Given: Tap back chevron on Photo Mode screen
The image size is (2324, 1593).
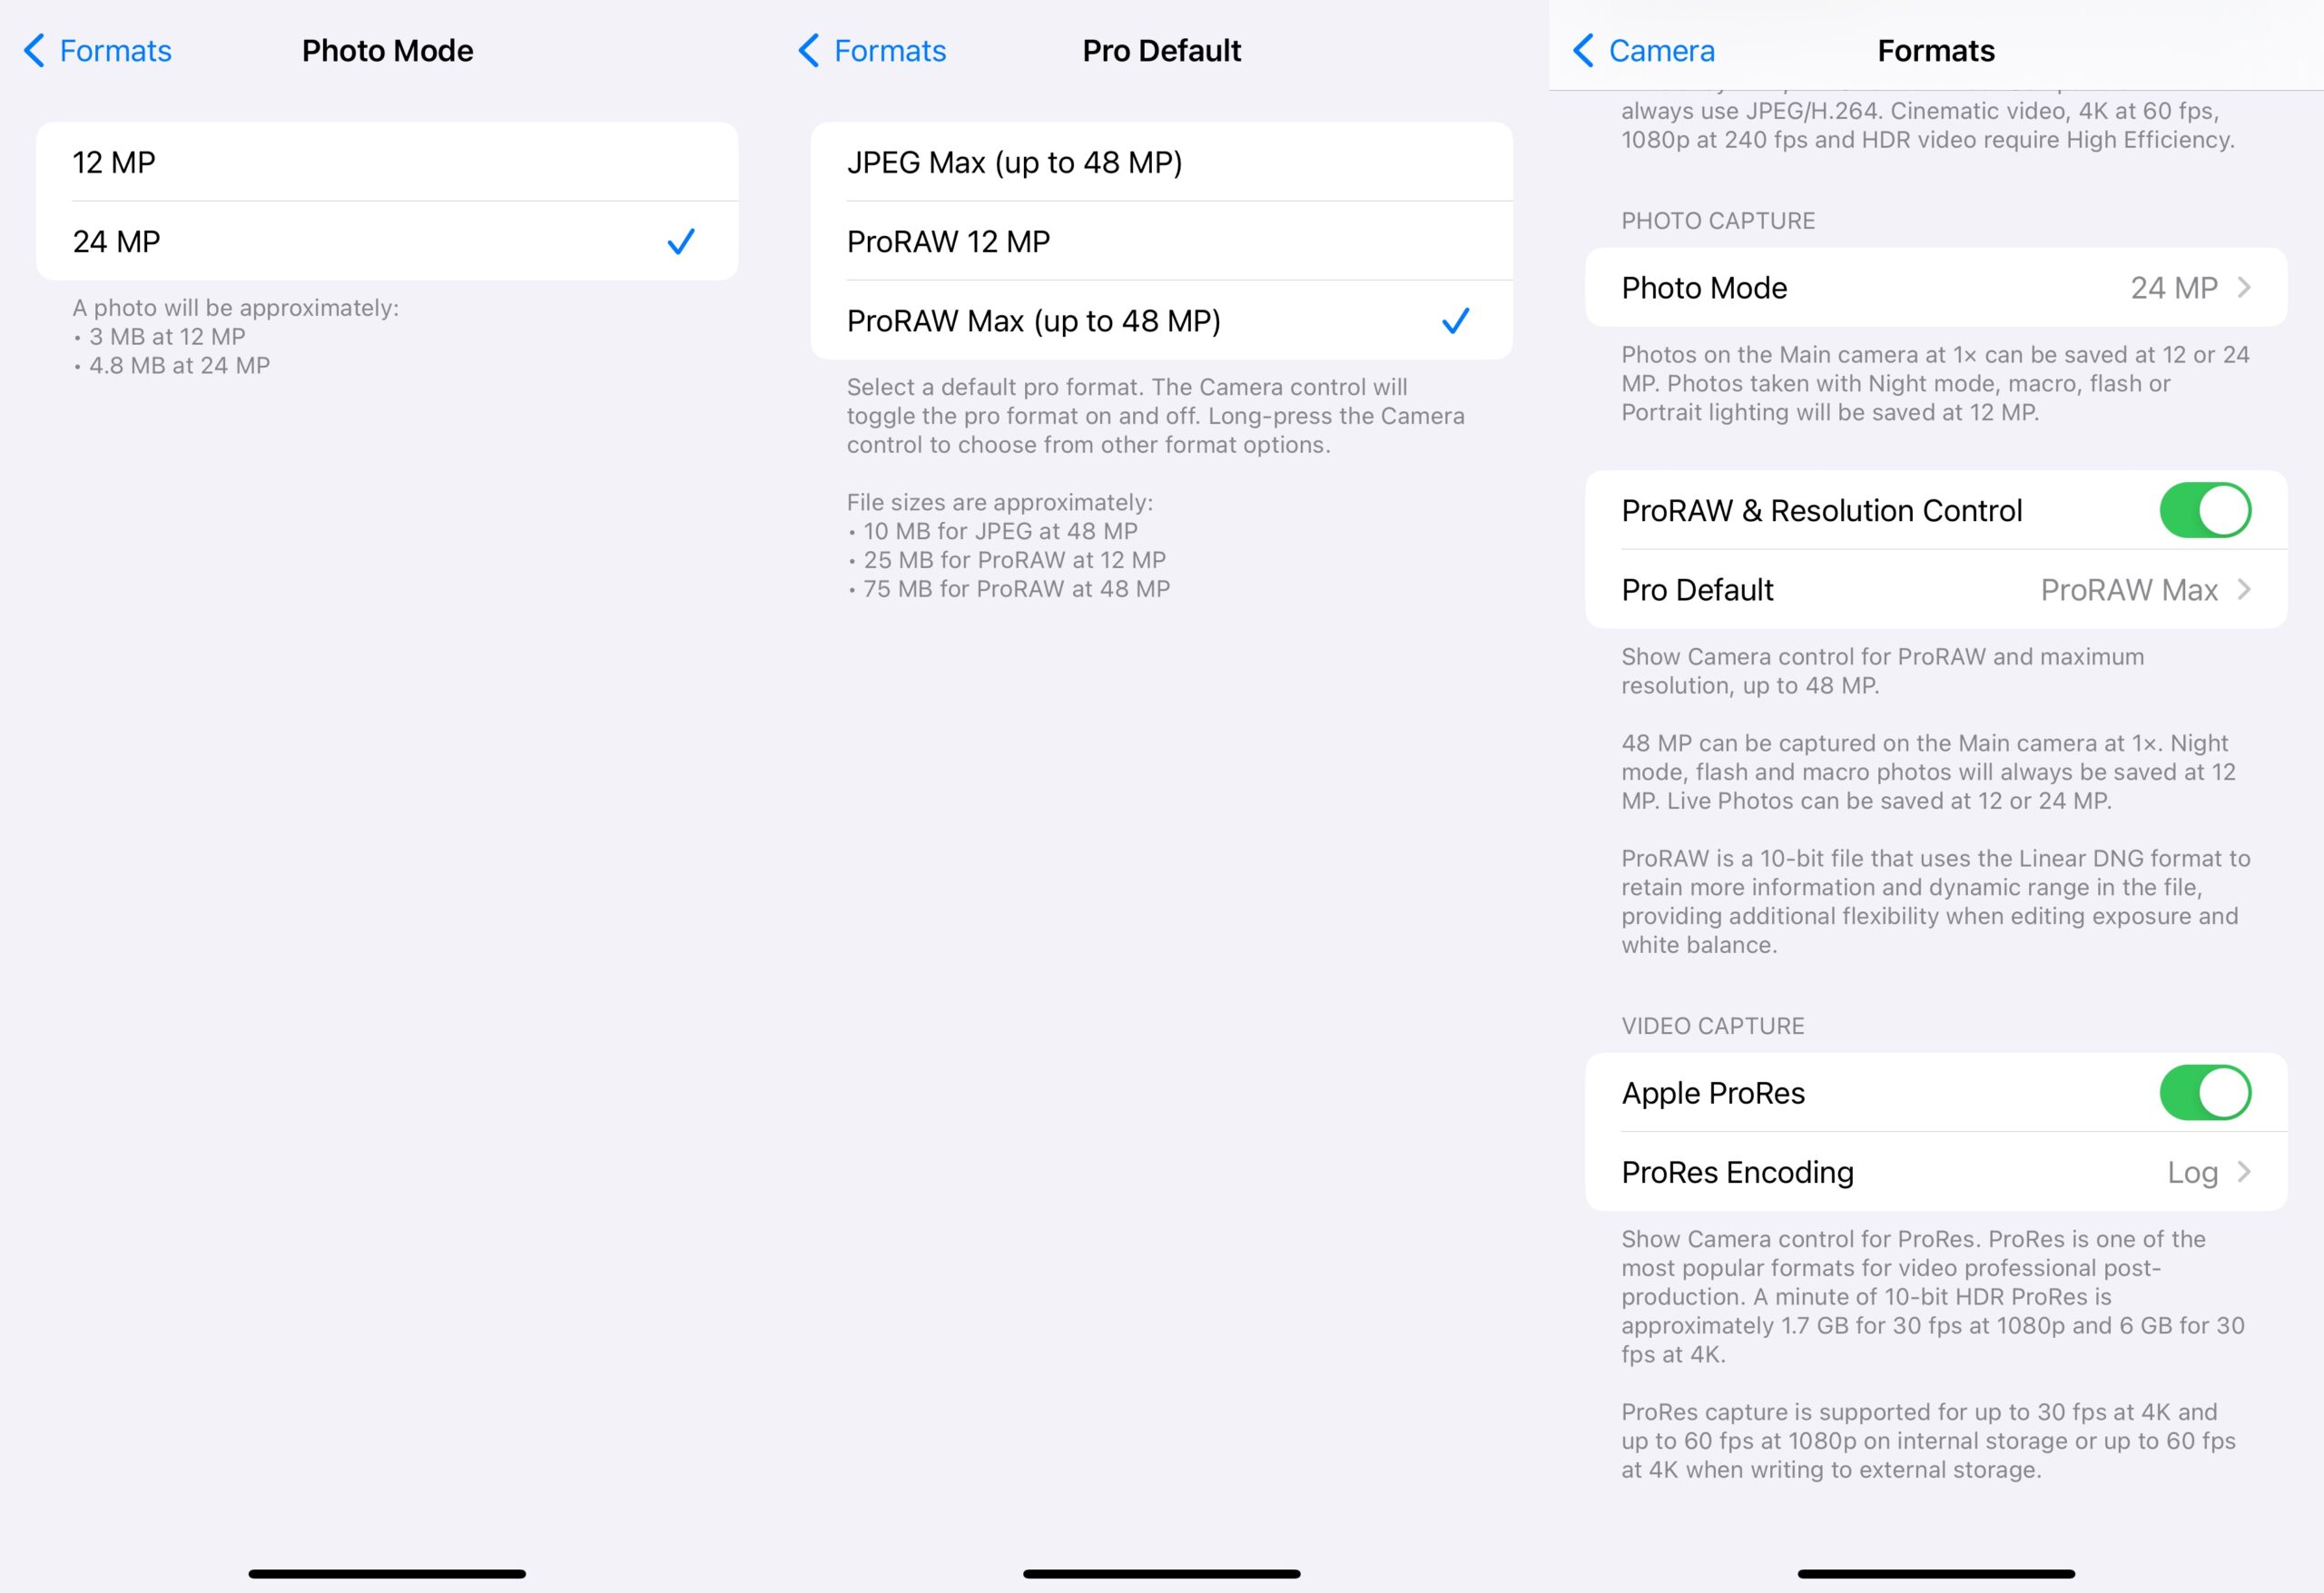Looking at the screenshot, I should click(x=35, y=50).
